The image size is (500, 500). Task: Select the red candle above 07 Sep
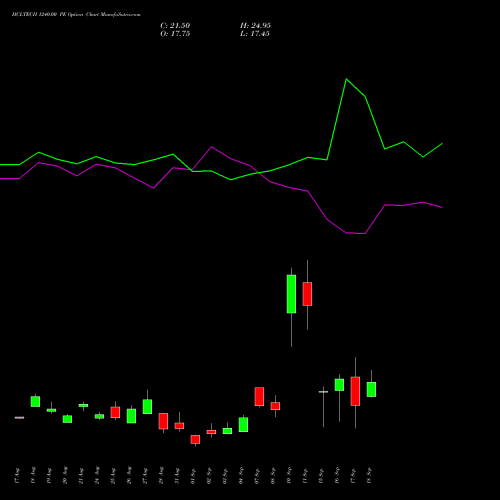click(x=259, y=397)
